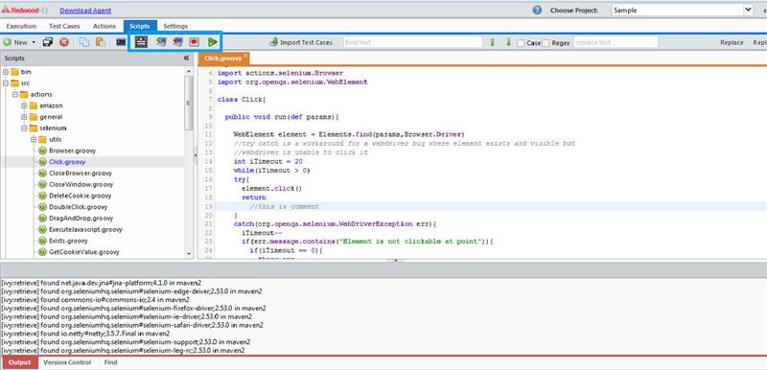Click the '//this is comment' line
Viewport: 767px width, 370px height.
click(x=284, y=207)
